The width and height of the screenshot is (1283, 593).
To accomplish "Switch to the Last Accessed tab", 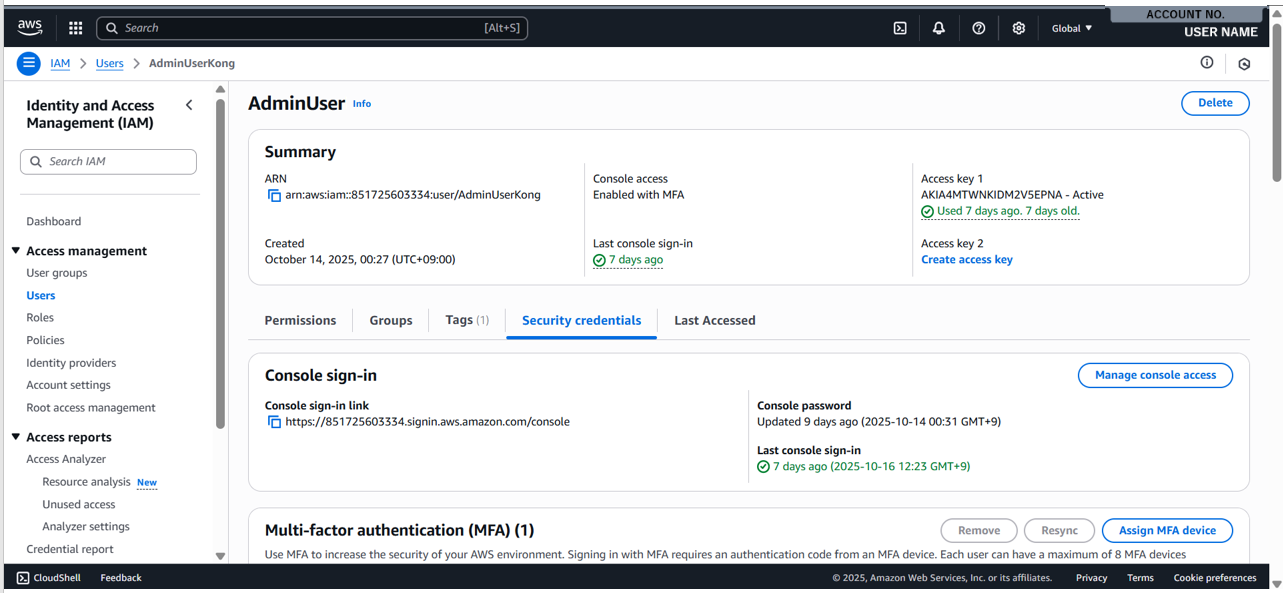I will coord(714,321).
